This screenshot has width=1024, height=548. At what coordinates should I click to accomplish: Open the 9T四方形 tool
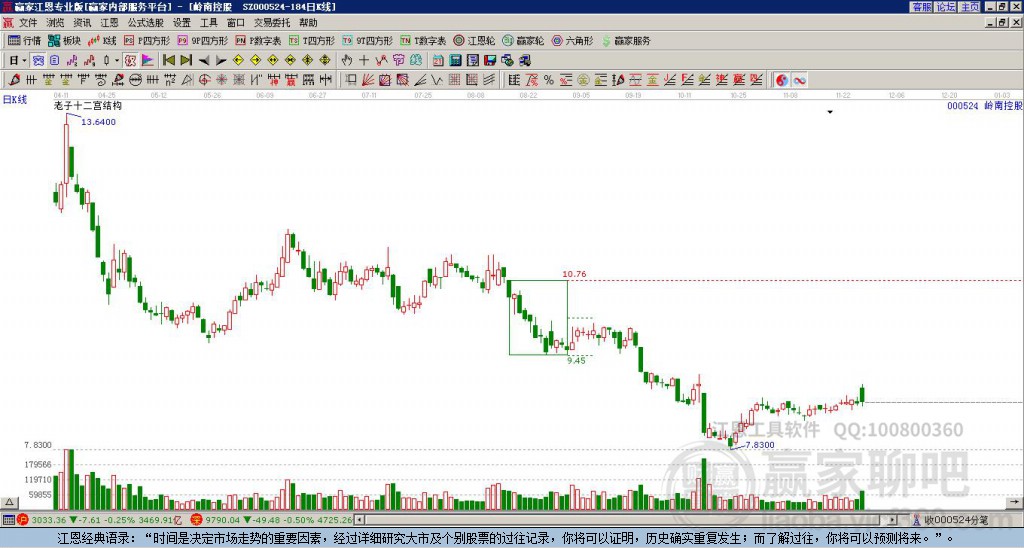(x=367, y=40)
